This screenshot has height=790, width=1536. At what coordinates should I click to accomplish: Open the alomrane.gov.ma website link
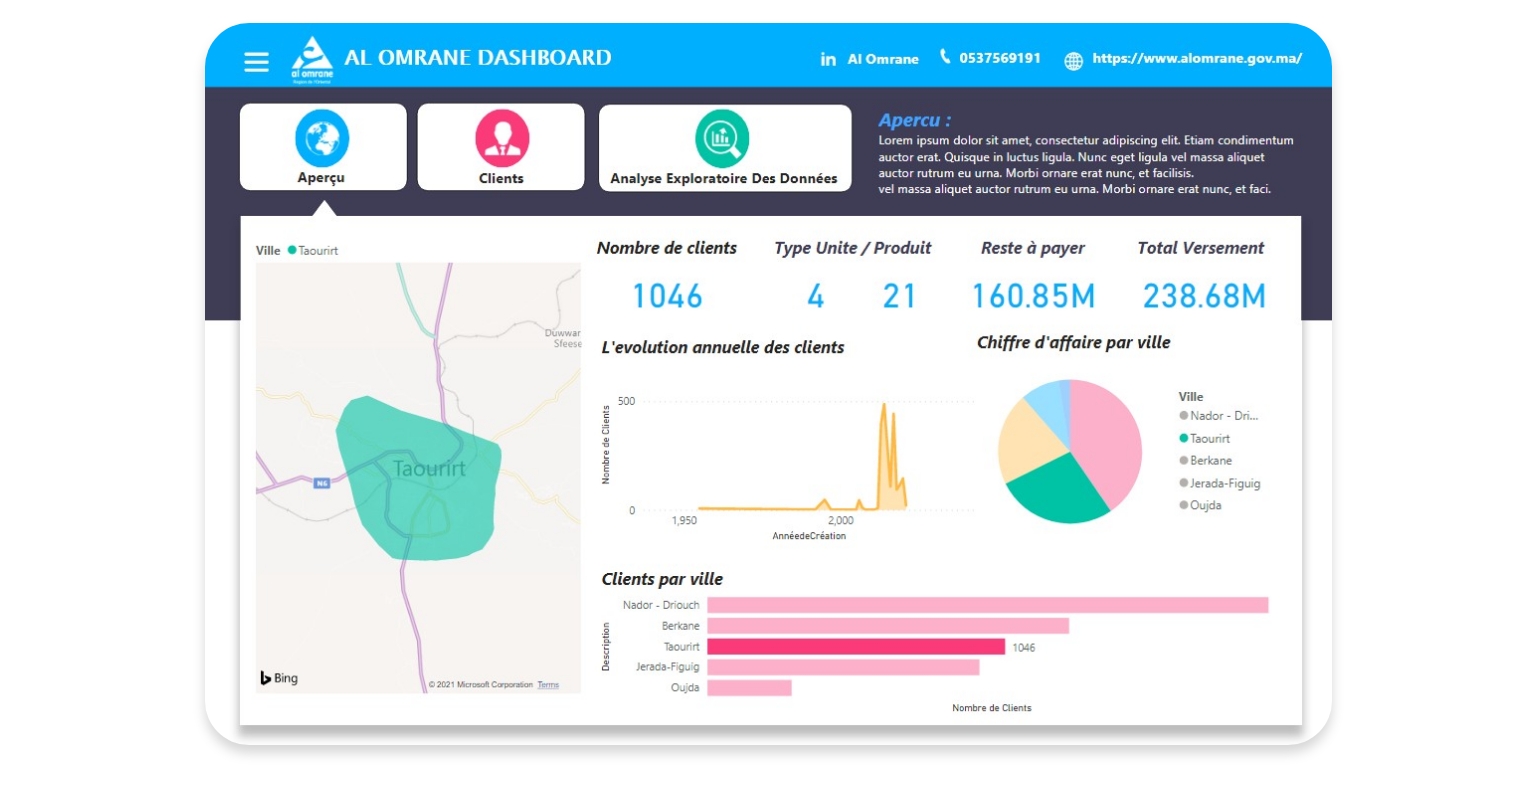pyautogui.click(x=1197, y=58)
